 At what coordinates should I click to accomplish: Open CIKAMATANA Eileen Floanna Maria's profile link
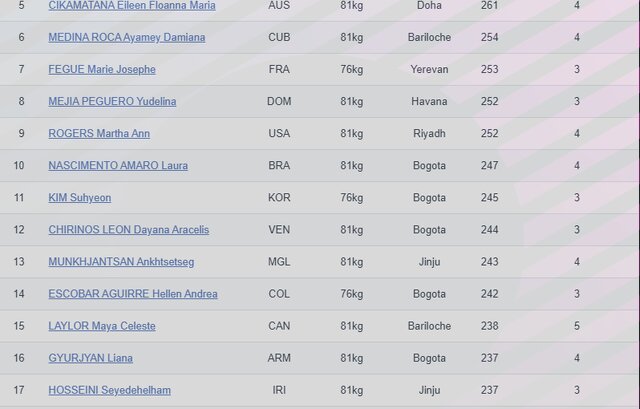pyautogui.click(x=132, y=6)
